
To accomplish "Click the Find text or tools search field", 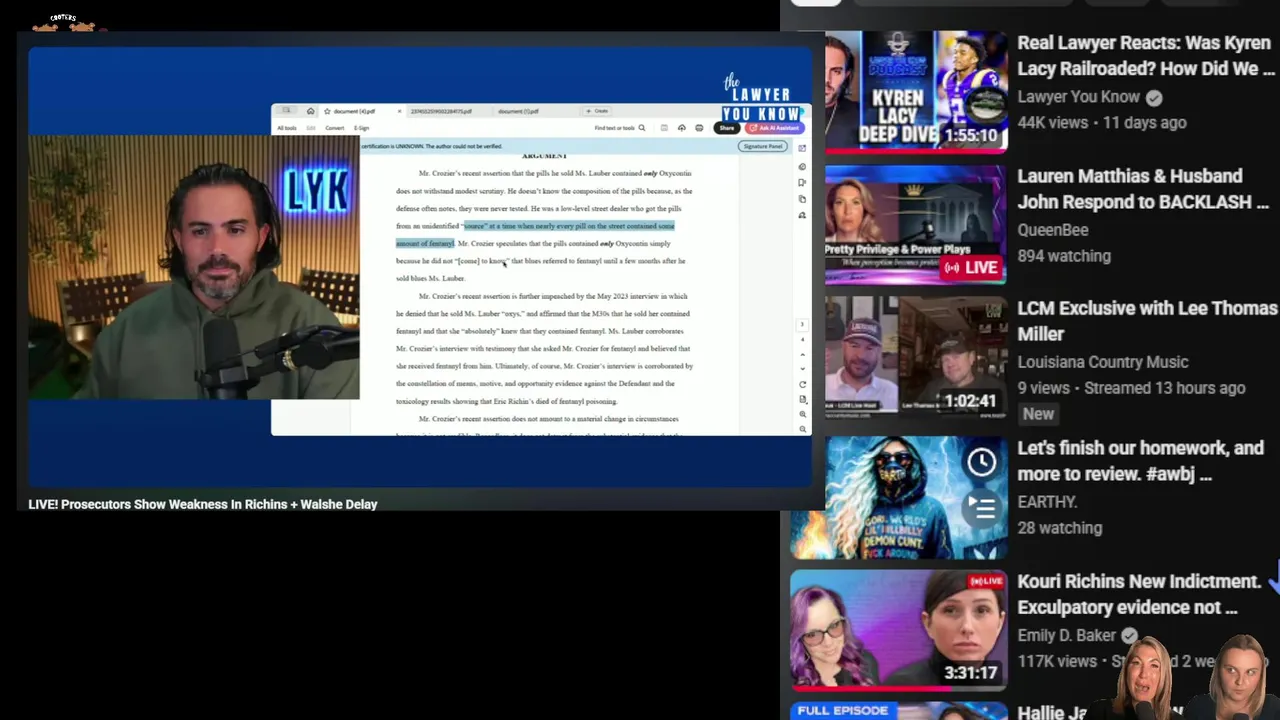I will pyautogui.click(x=620, y=128).
